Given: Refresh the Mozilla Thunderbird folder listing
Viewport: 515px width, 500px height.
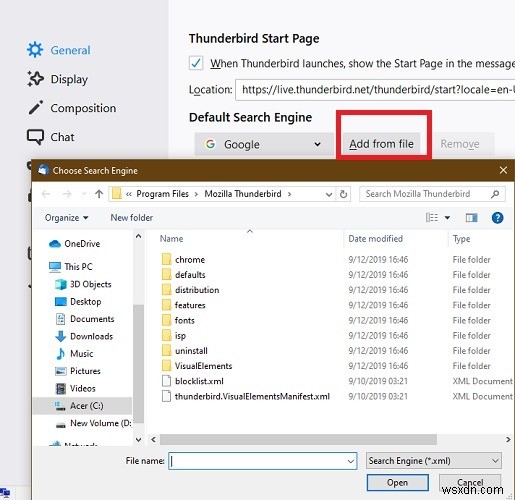Looking at the screenshot, I should tap(343, 194).
